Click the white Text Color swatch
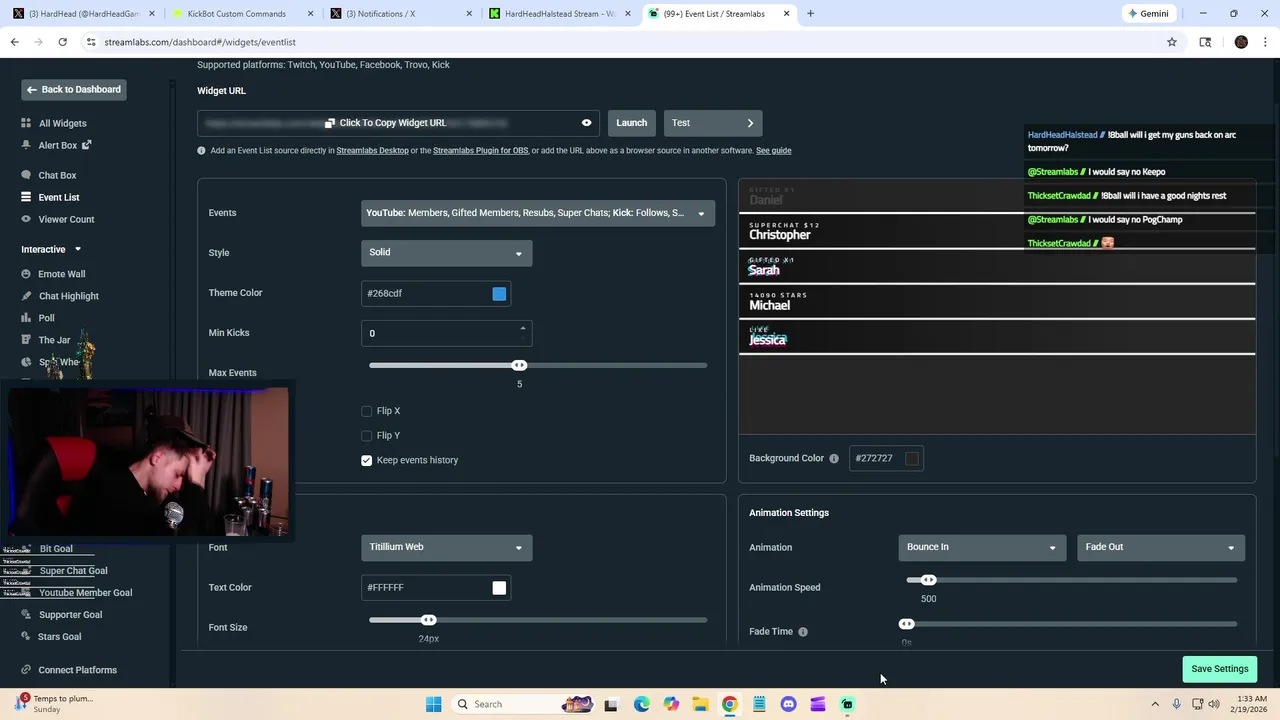Viewport: 1280px width, 720px height. (499, 588)
